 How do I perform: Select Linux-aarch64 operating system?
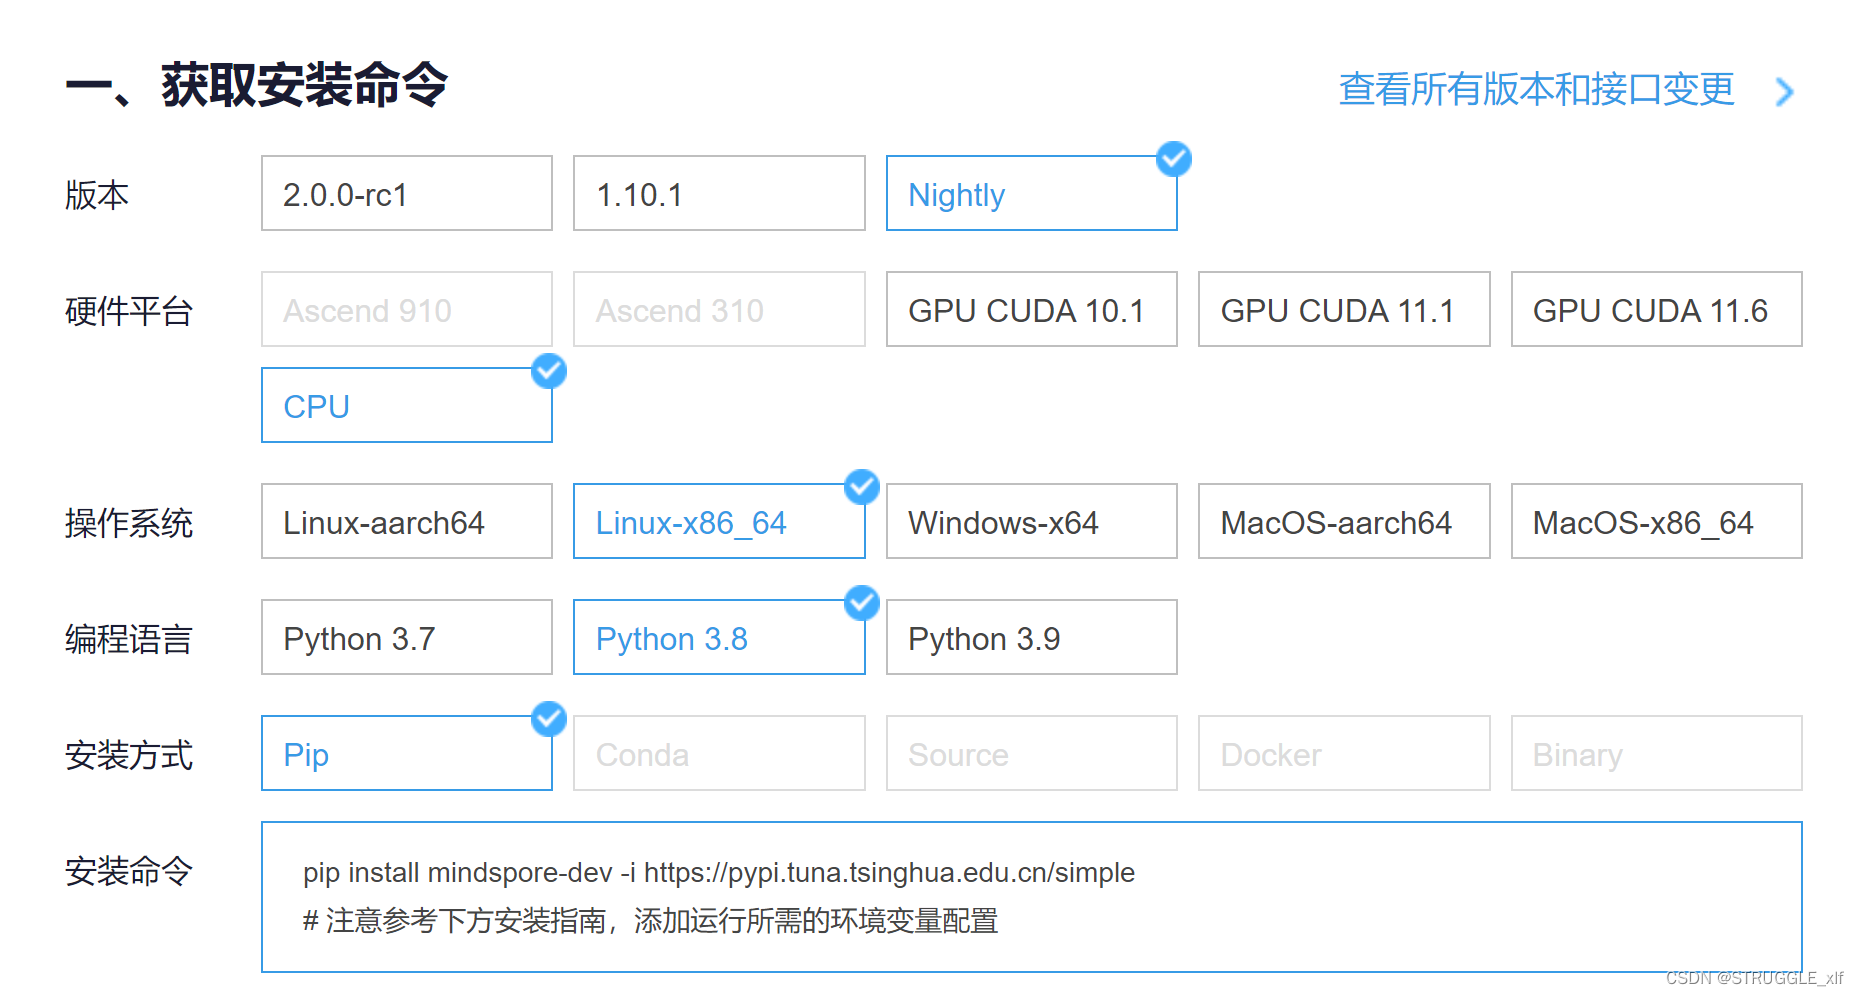407,521
